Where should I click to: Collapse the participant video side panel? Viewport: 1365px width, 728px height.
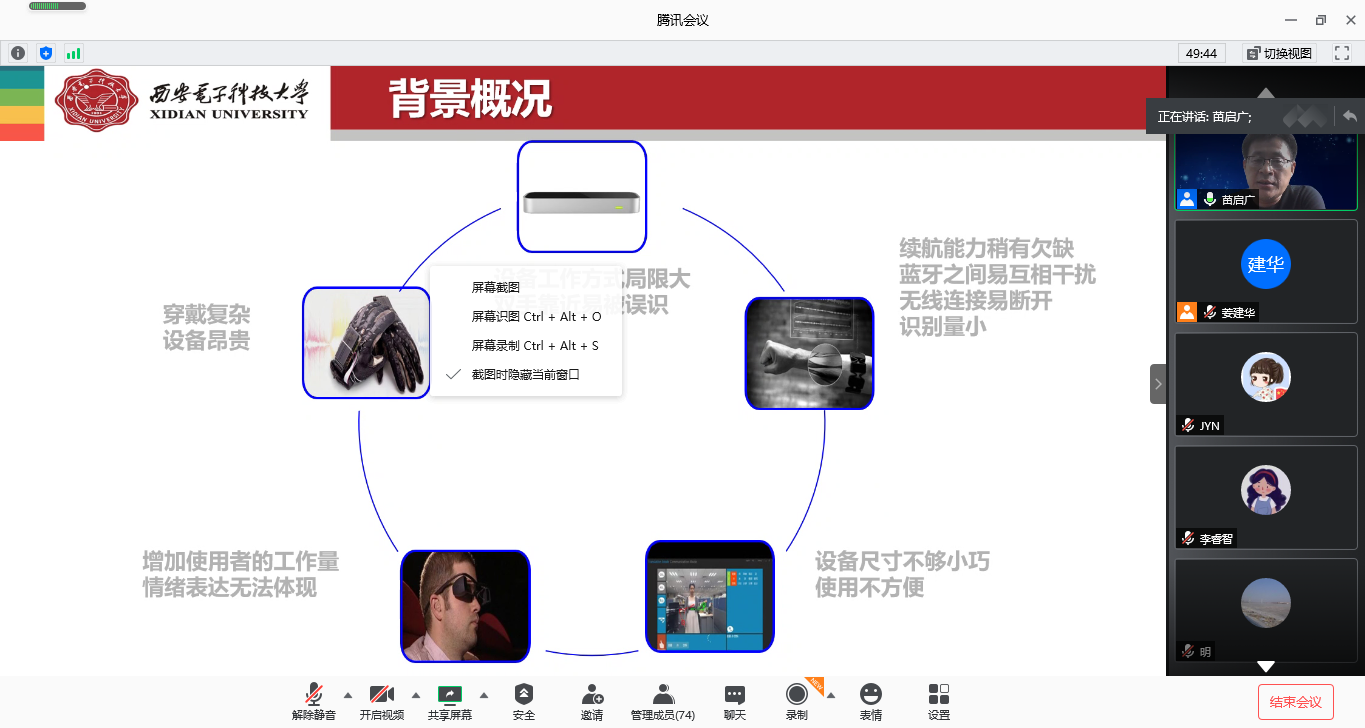(x=1158, y=383)
